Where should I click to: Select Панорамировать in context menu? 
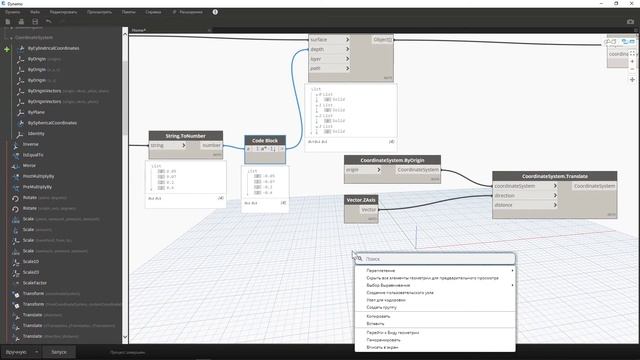[x=383, y=340]
